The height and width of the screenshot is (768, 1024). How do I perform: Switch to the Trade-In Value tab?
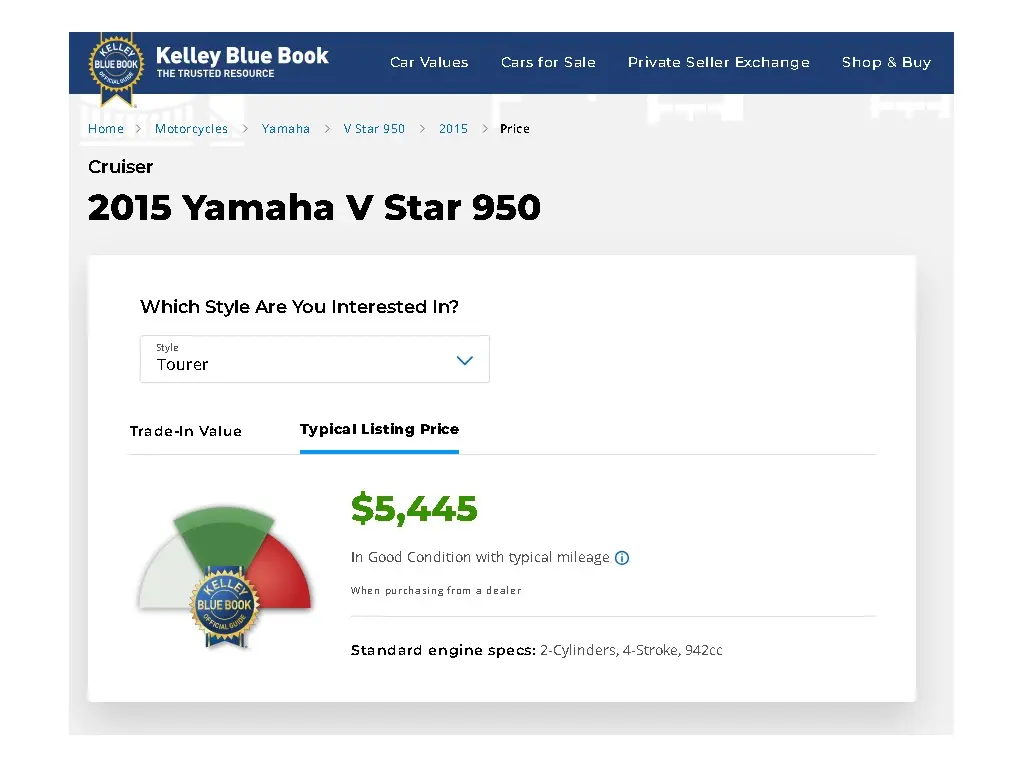[185, 431]
